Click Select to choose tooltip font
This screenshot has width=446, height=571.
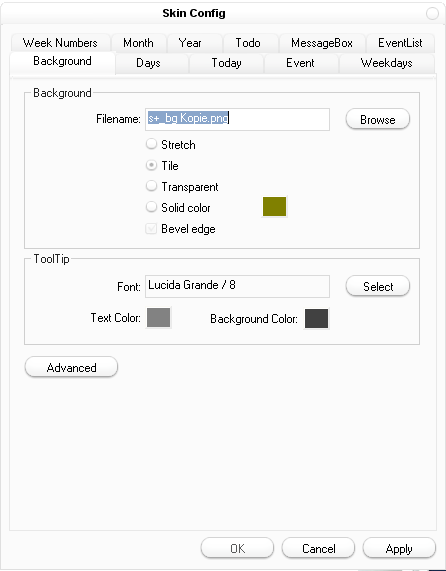tap(378, 286)
